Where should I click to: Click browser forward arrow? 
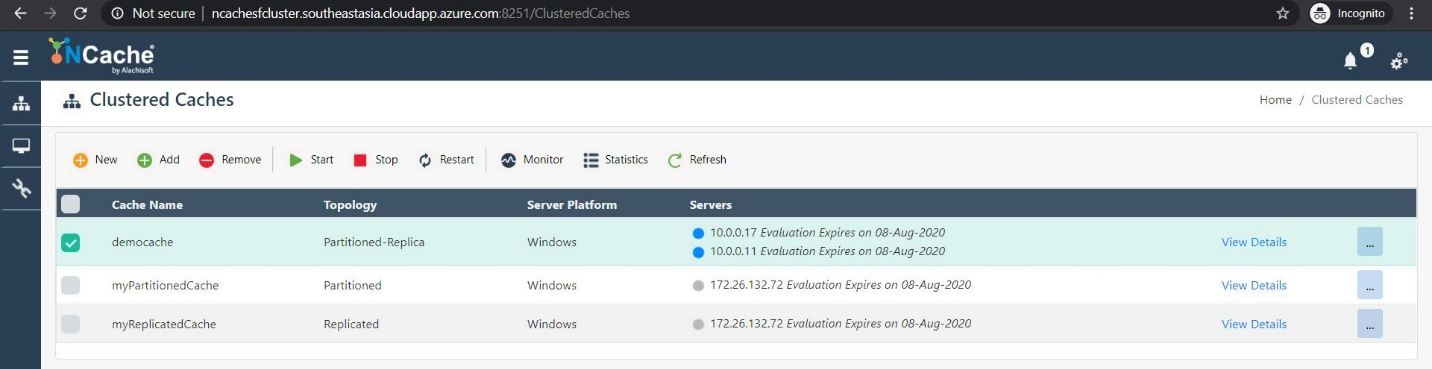click(50, 14)
